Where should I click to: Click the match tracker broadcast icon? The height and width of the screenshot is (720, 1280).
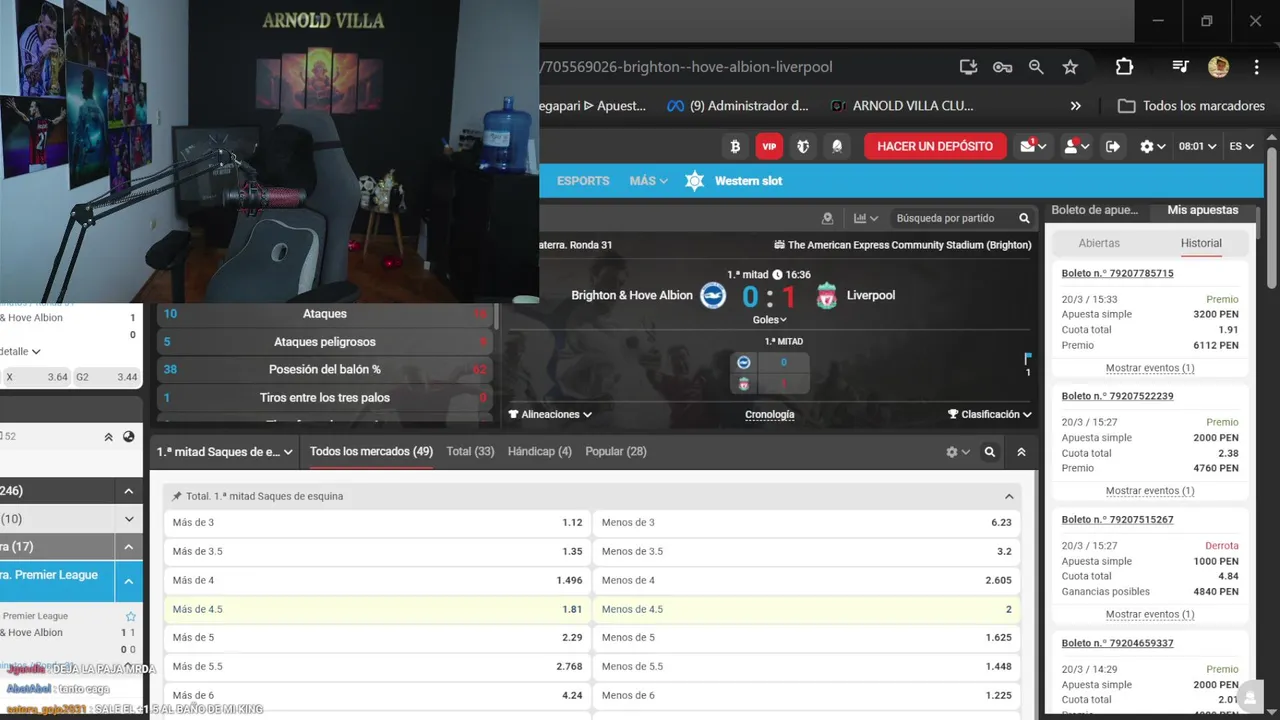coord(827,218)
